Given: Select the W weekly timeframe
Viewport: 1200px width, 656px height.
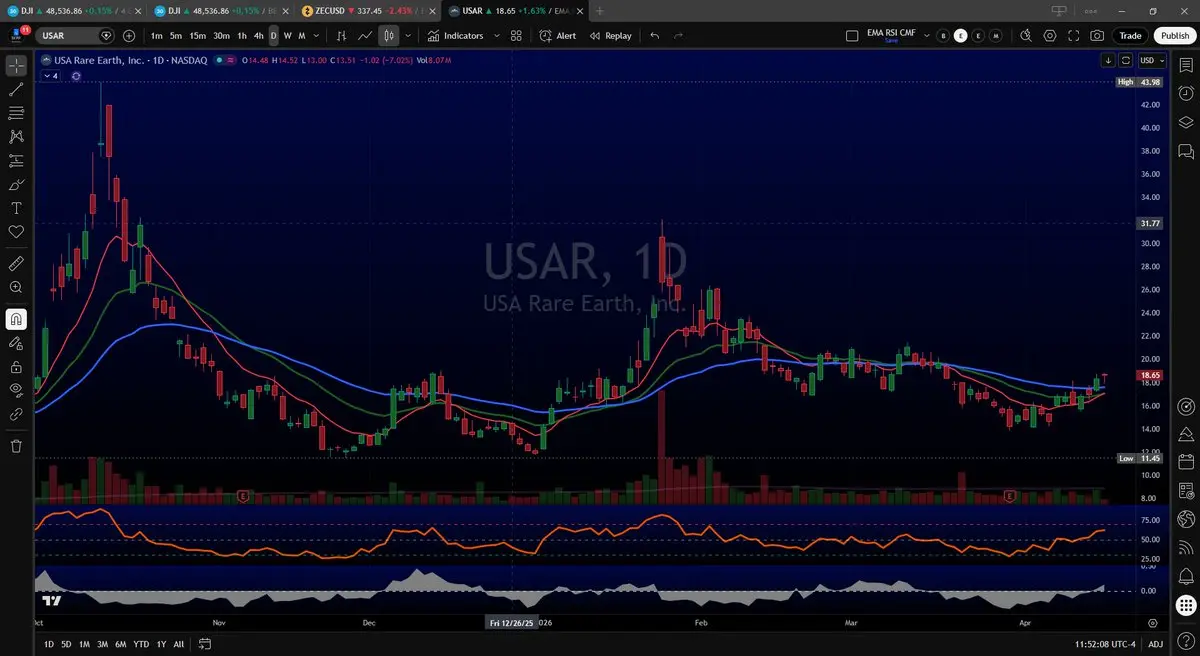Looking at the screenshot, I should click(x=288, y=36).
